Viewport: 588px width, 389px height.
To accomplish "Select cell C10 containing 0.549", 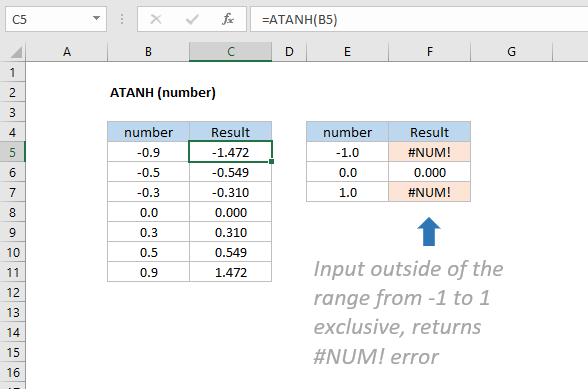I will coord(231,252).
